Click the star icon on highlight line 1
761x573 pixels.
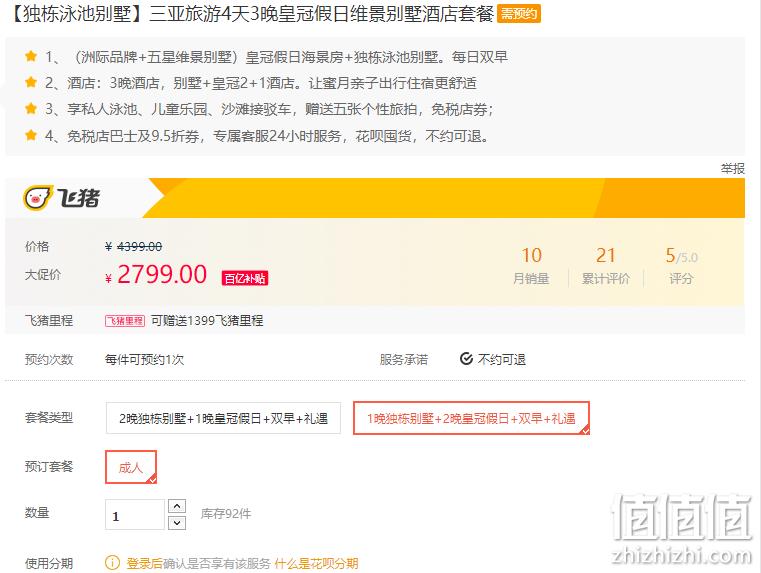tap(31, 56)
